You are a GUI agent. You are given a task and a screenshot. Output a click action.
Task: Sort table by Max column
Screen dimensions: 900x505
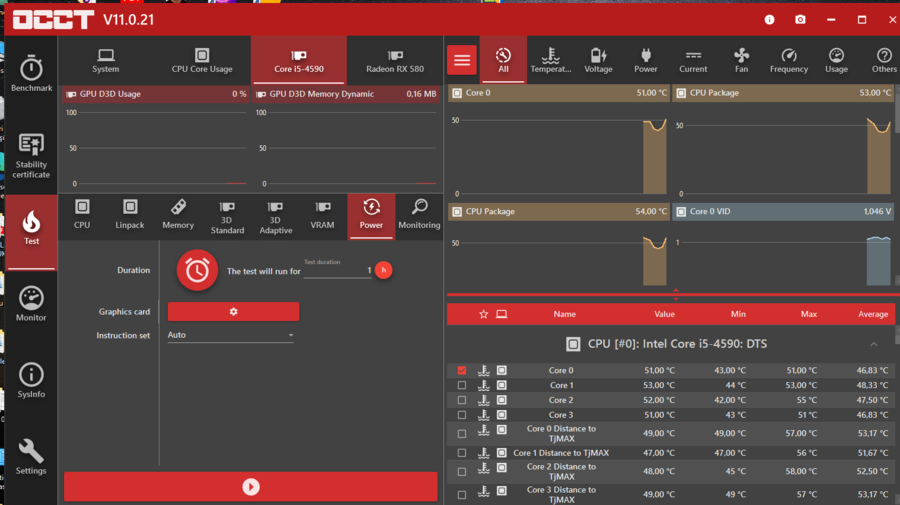(x=809, y=314)
